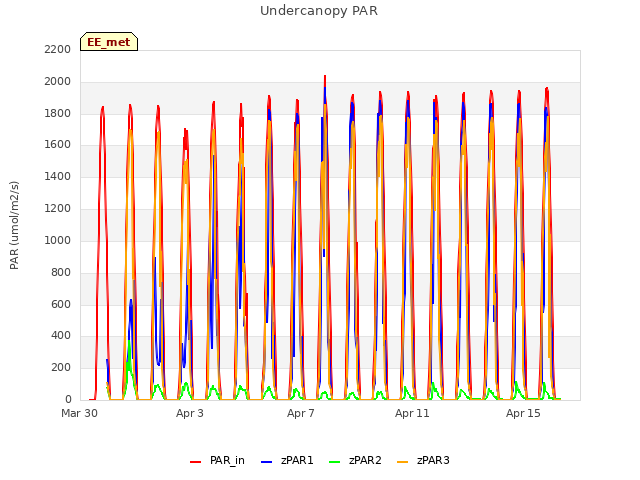Click the Mar 30 x-axis label

pos(80,413)
